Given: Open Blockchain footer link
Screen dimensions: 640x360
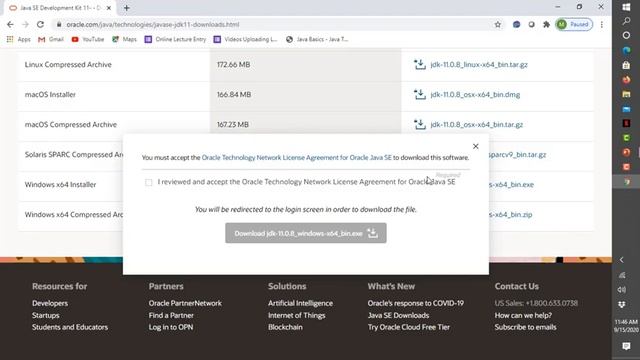Looking at the screenshot, I should 285,327.
